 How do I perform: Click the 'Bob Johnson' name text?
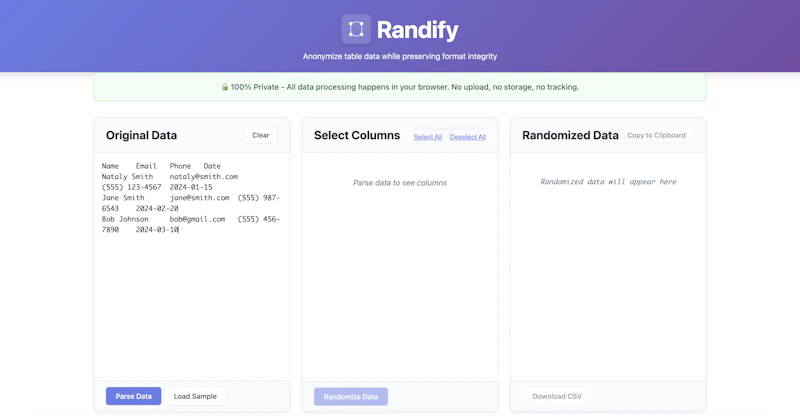(x=125, y=219)
